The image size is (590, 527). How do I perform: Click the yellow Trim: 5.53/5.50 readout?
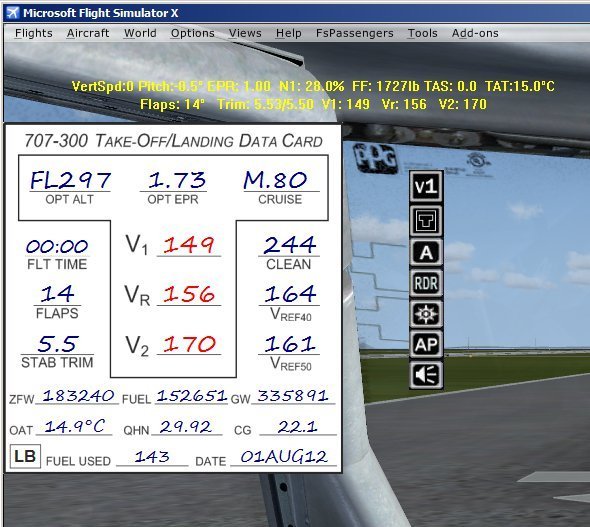(x=266, y=104)
